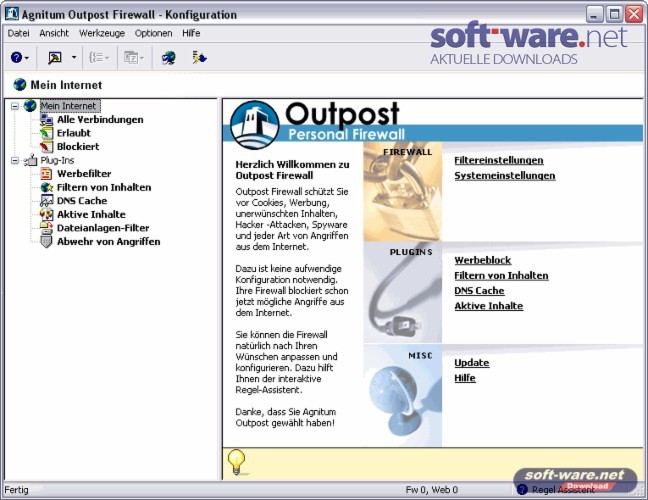This screenshot has width=648, height=500.
Task: Click the Outpost fortress logo
Action: (255, 125)
